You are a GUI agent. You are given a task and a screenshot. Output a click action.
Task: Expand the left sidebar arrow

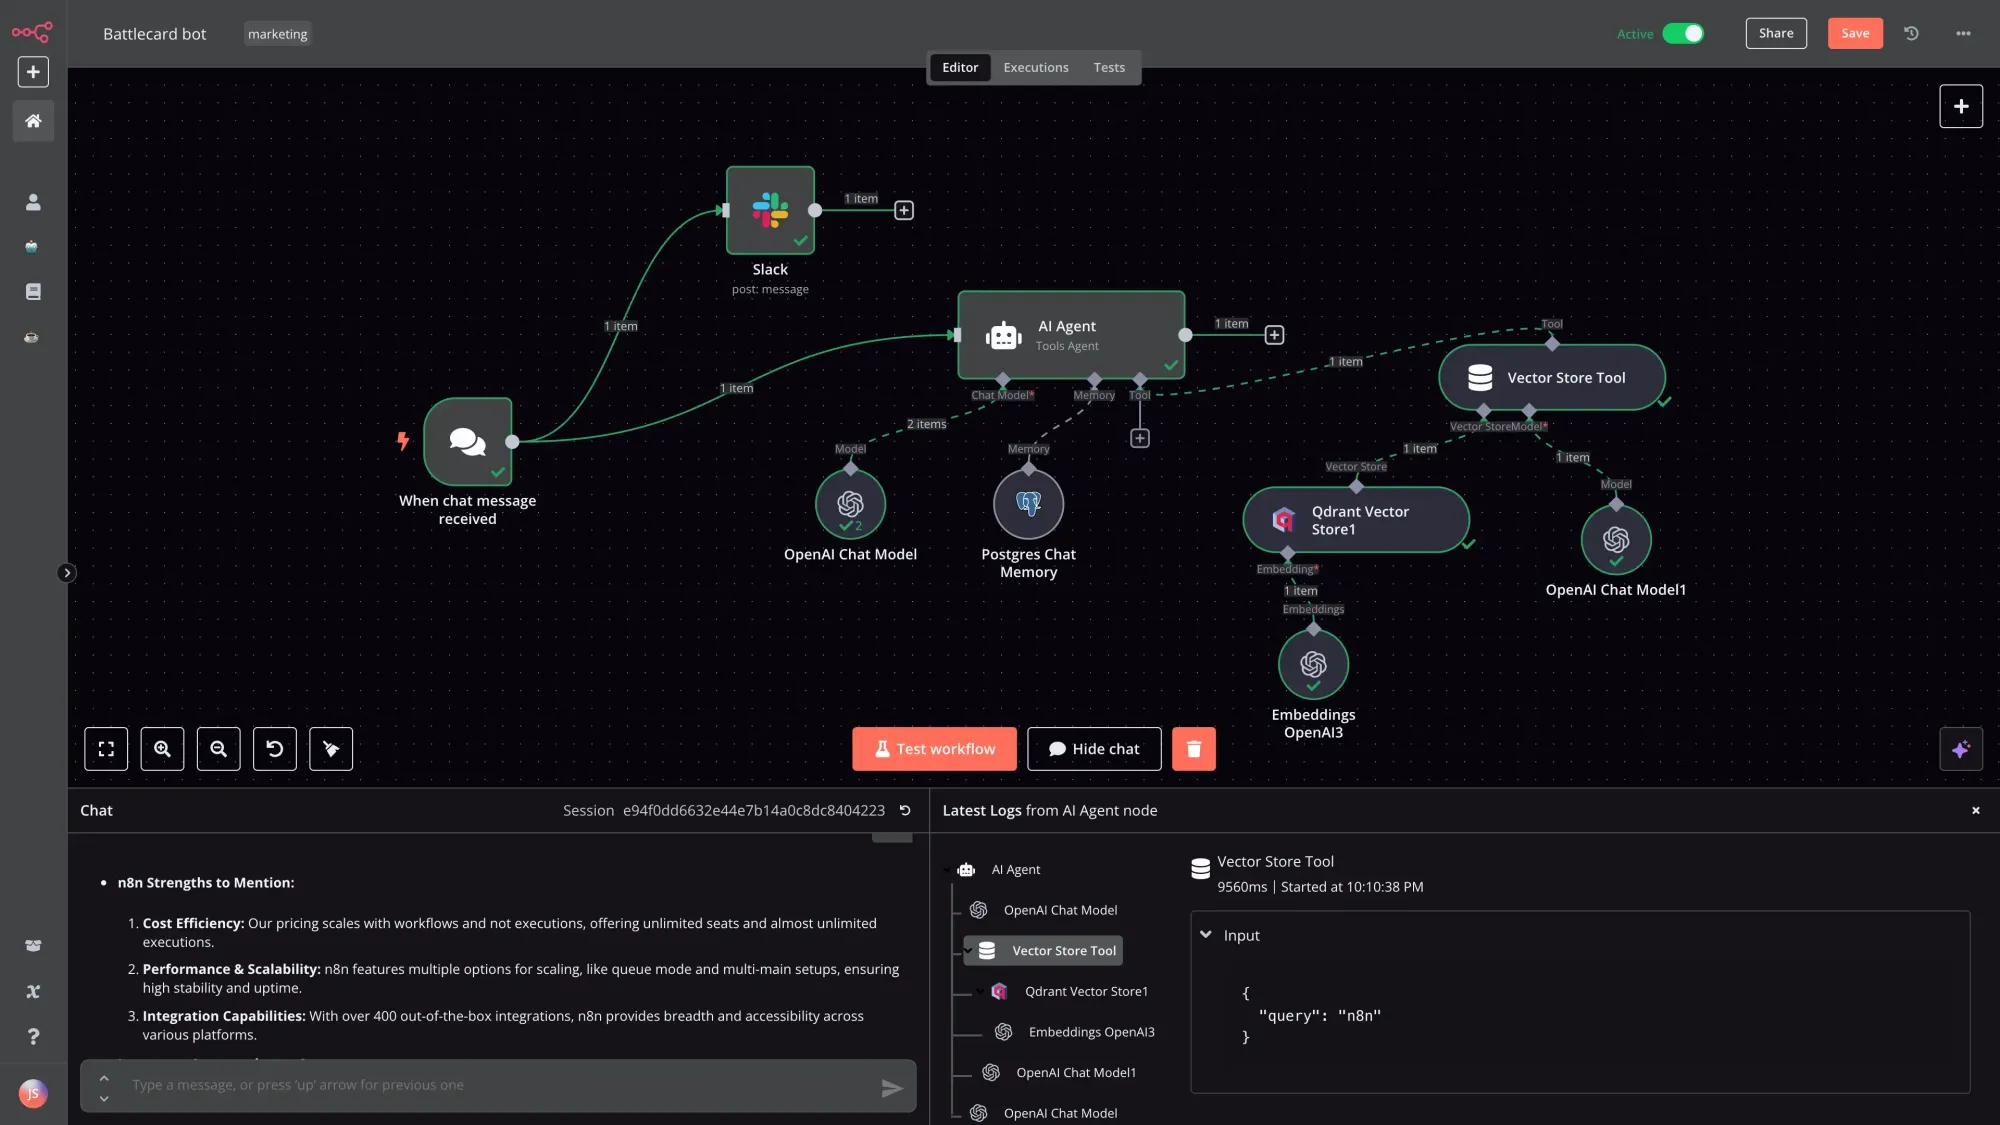coord(67,573)
